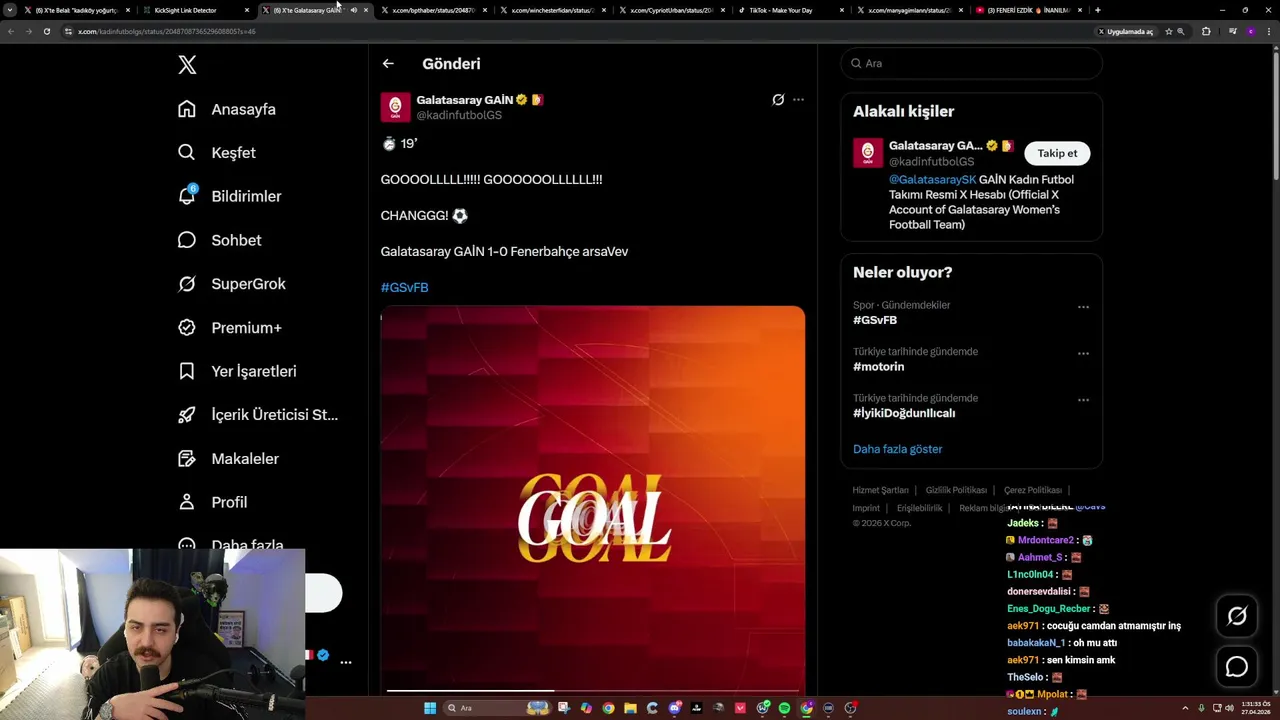
Task: Open the post's three-dot more menu
Action: (798, 100)
